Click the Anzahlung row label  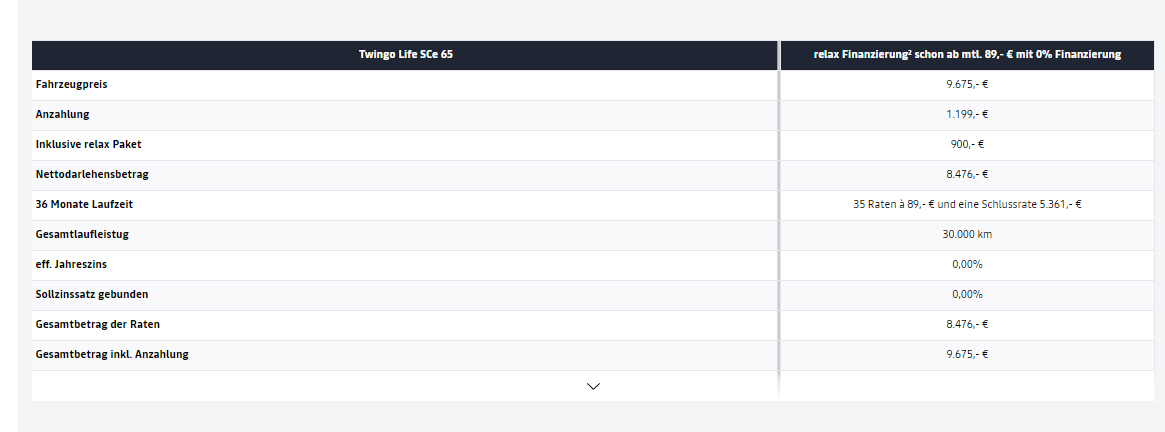62,115
